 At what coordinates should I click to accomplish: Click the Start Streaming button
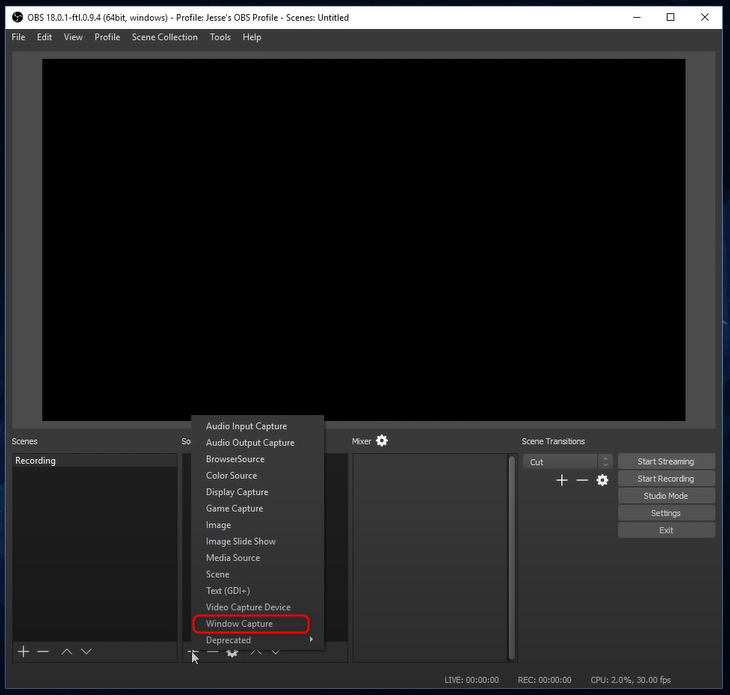click(x=666, y=461)
